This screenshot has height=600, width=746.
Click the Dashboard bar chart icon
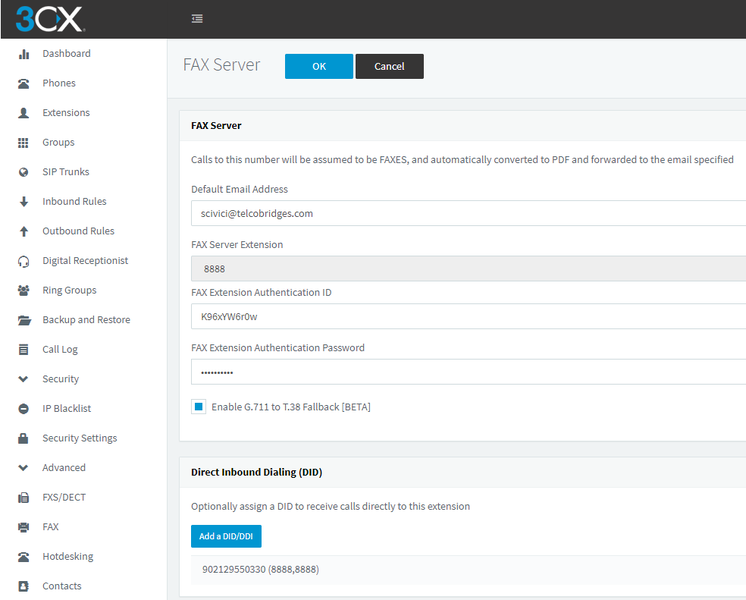coord(23,54)
